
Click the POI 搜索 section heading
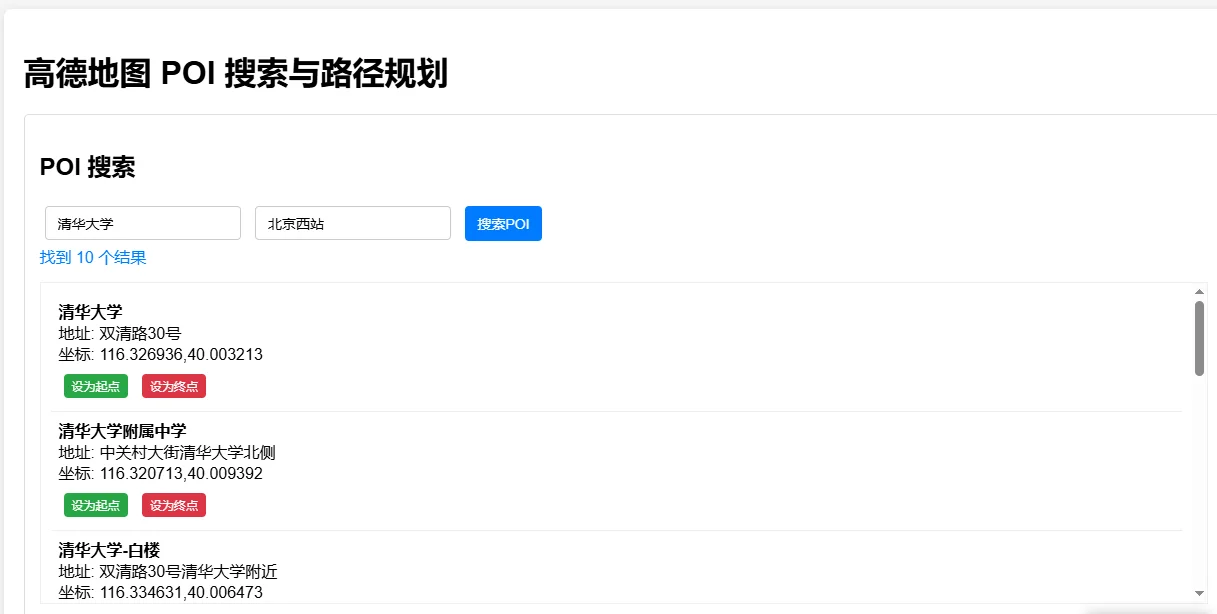click(87, 167)
